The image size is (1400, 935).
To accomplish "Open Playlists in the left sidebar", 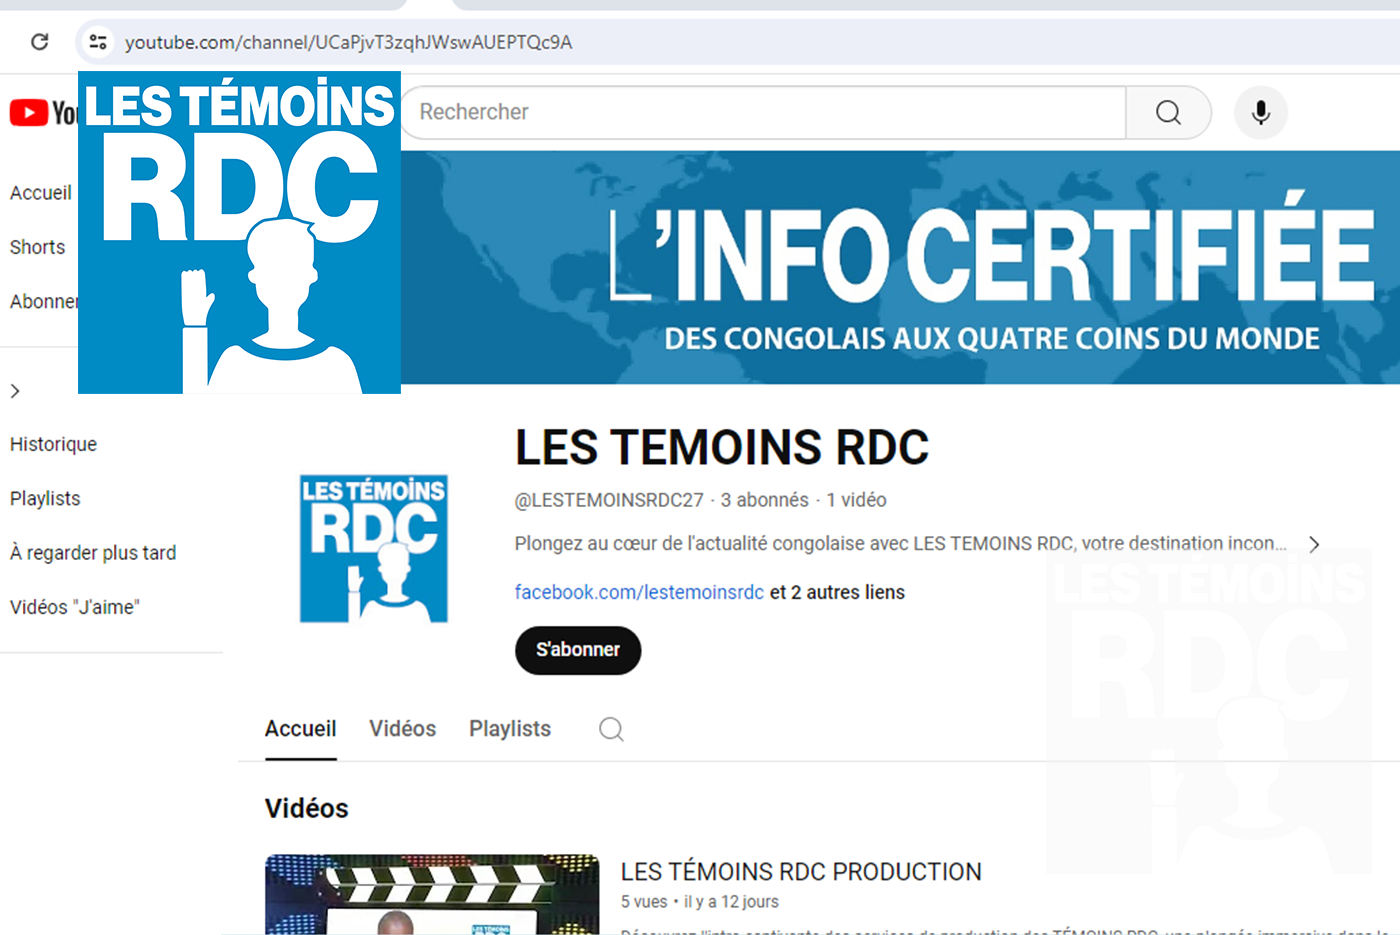I will [45, 498].
